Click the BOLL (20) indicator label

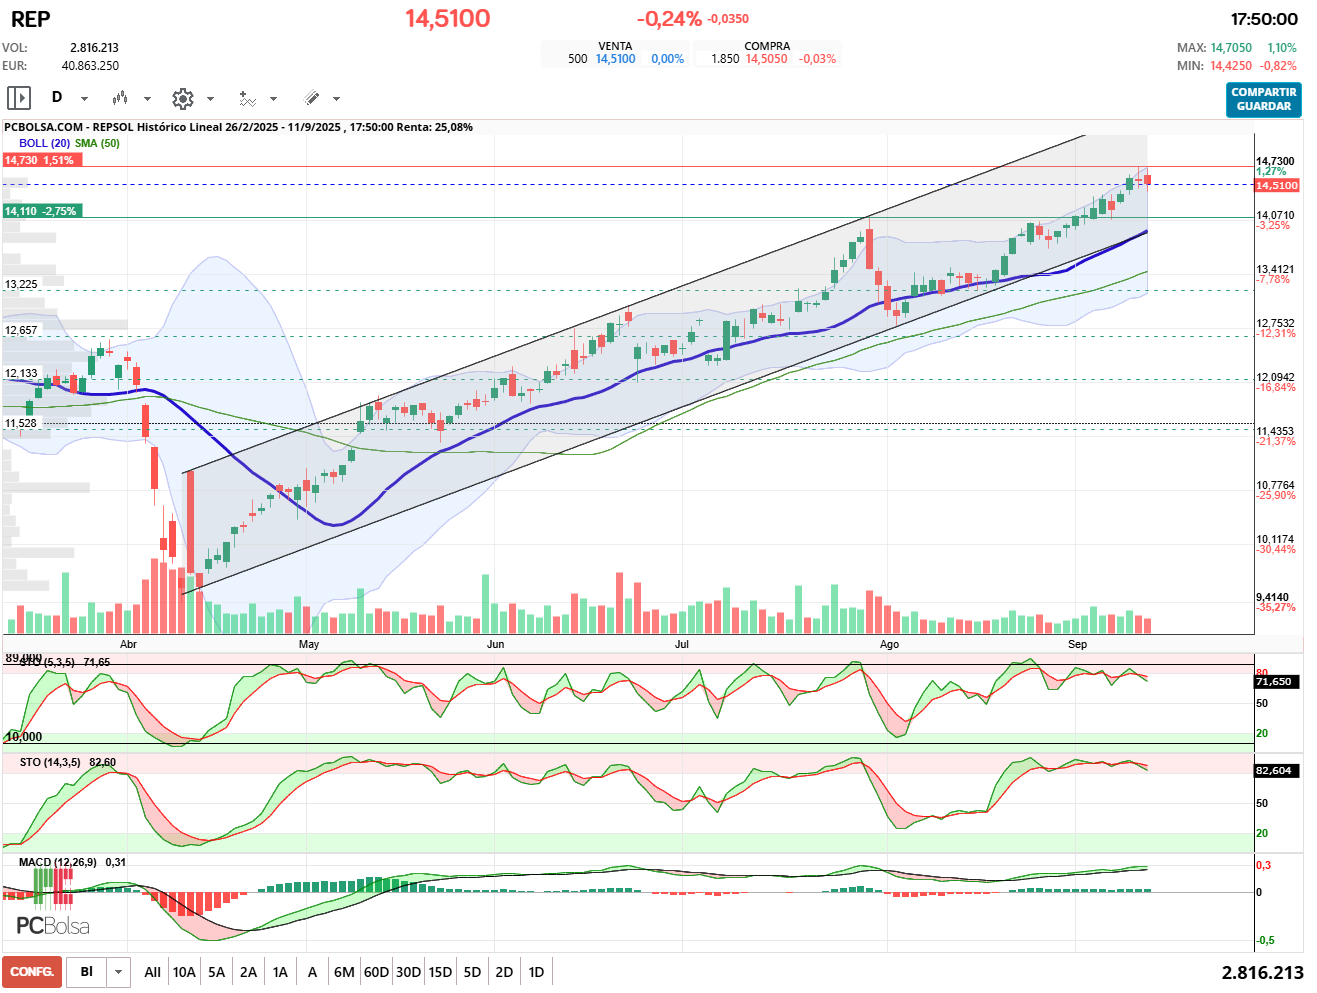[x=44, y=143]
